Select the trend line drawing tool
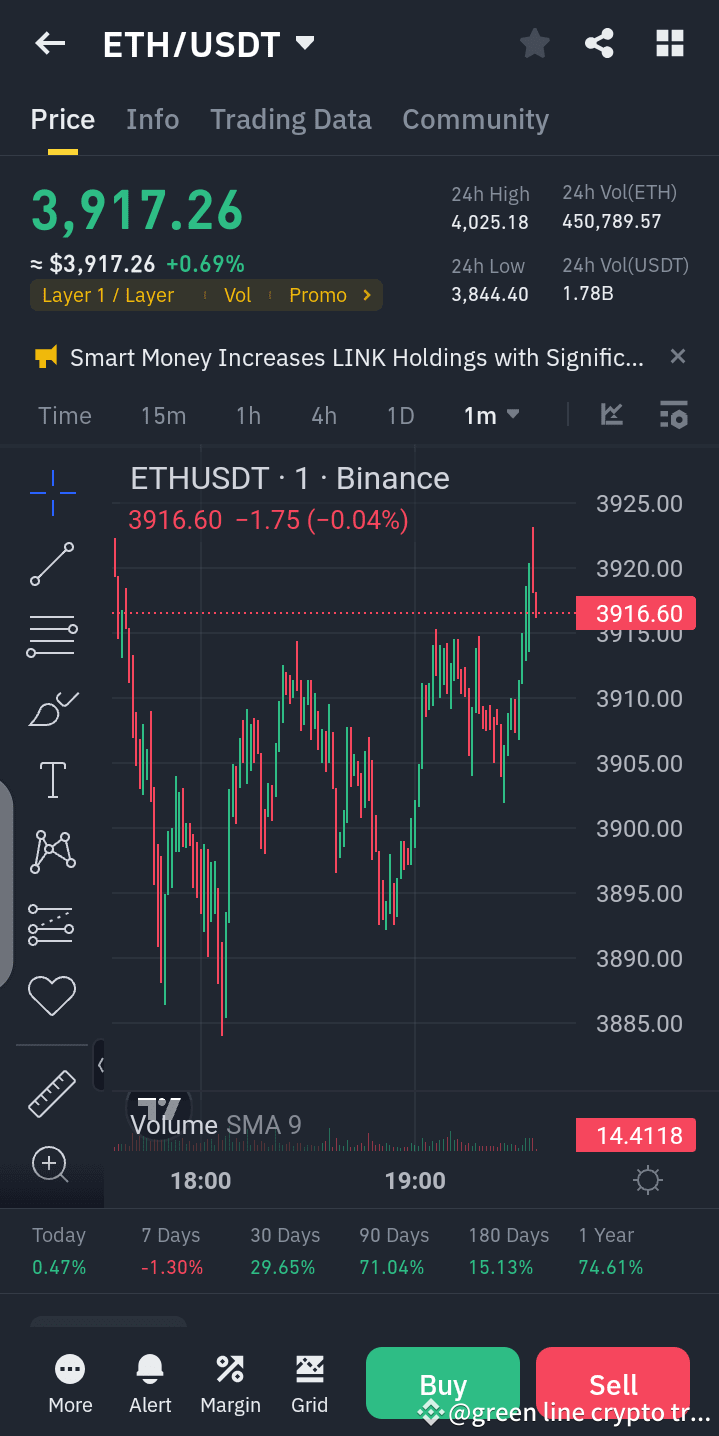The width and height of the screenshot is (719, 1436). tap(51, 564)
